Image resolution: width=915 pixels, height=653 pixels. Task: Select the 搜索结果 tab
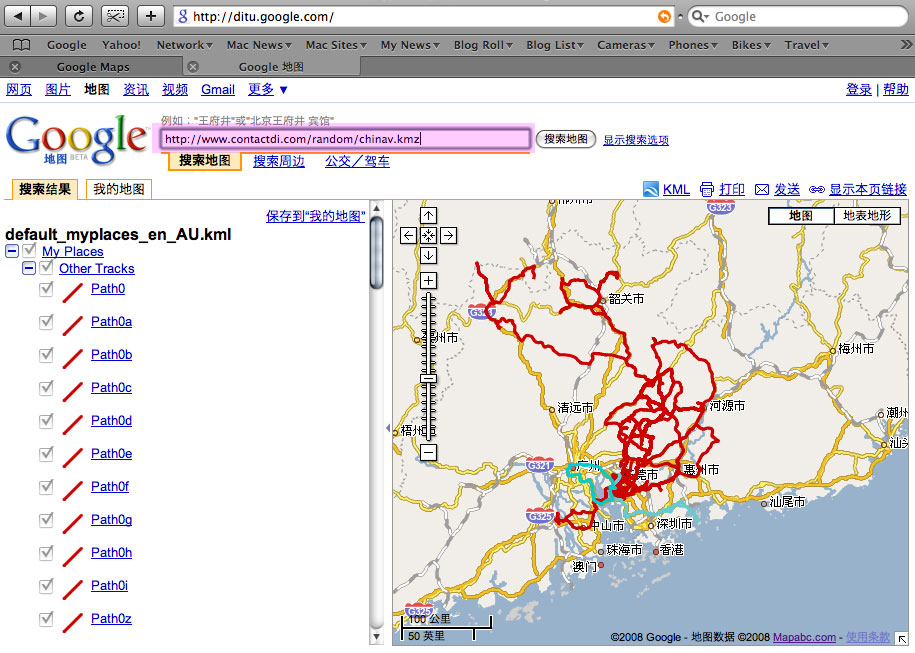pos(45,189)
